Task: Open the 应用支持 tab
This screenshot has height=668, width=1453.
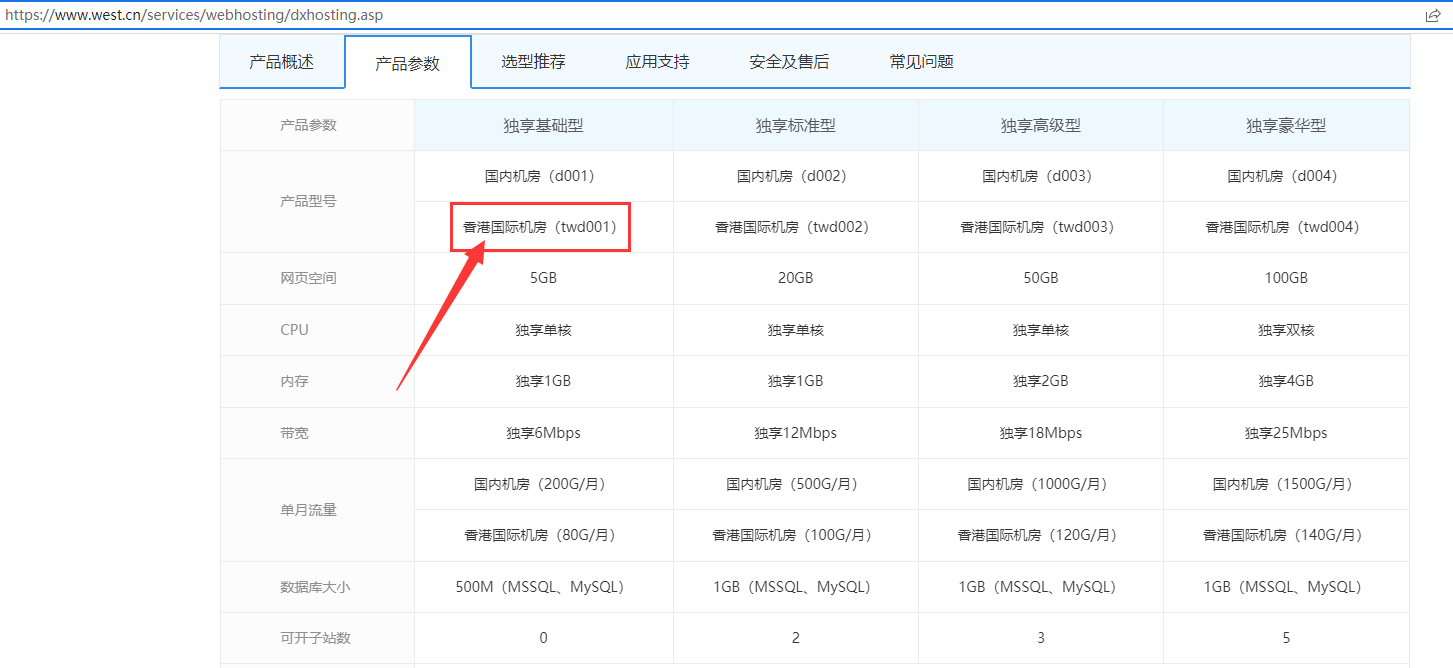Action: pos(660,61)
